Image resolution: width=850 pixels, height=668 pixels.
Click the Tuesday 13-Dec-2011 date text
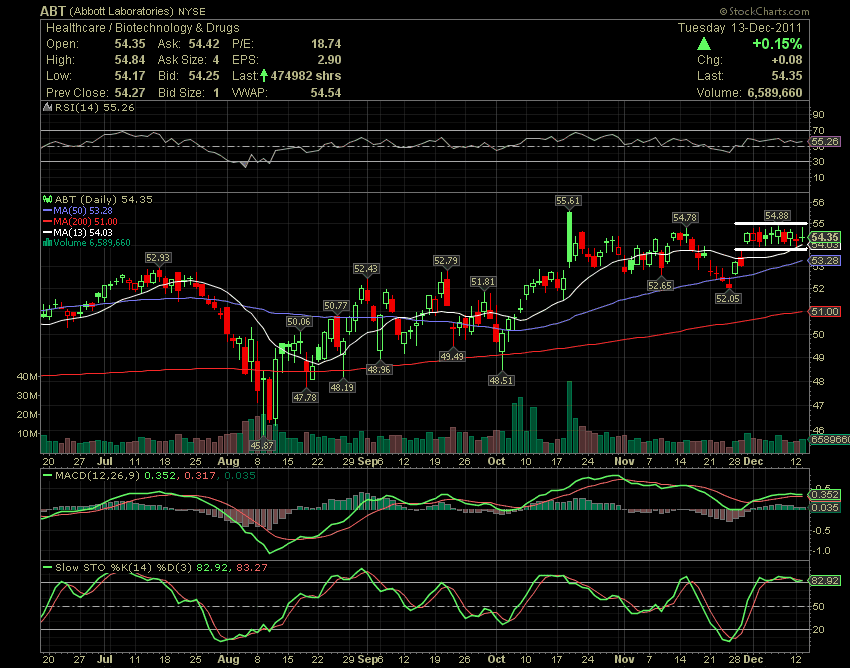pos(739,28)
